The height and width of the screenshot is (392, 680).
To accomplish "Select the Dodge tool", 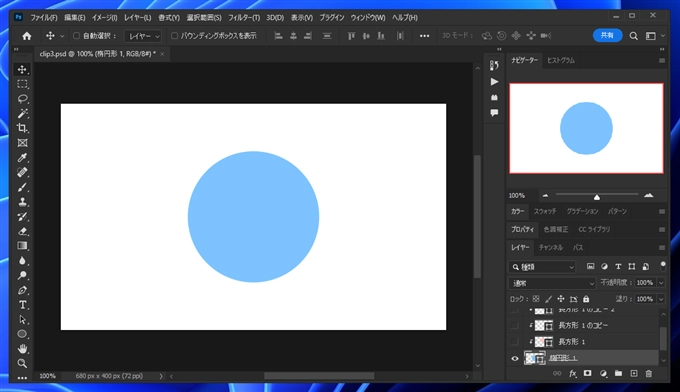I will [x=22, y=275].
